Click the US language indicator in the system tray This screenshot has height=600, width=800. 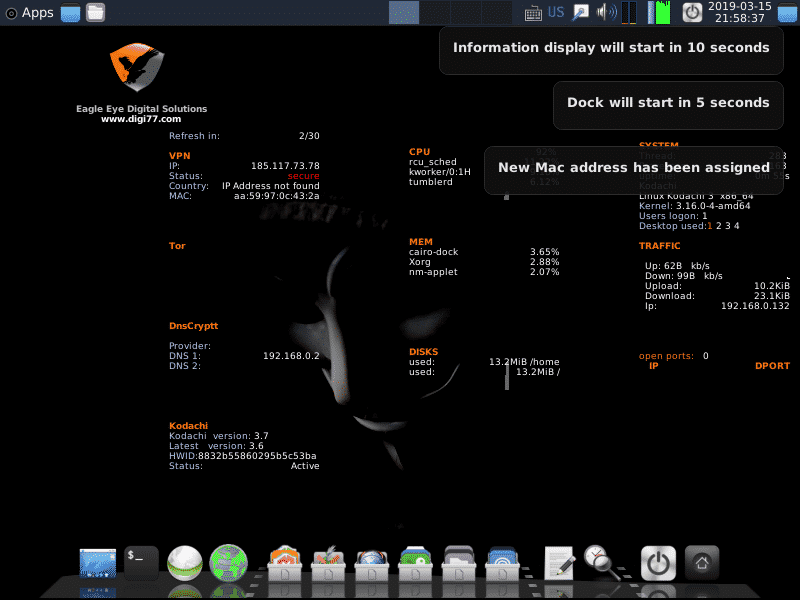[556, 13]
